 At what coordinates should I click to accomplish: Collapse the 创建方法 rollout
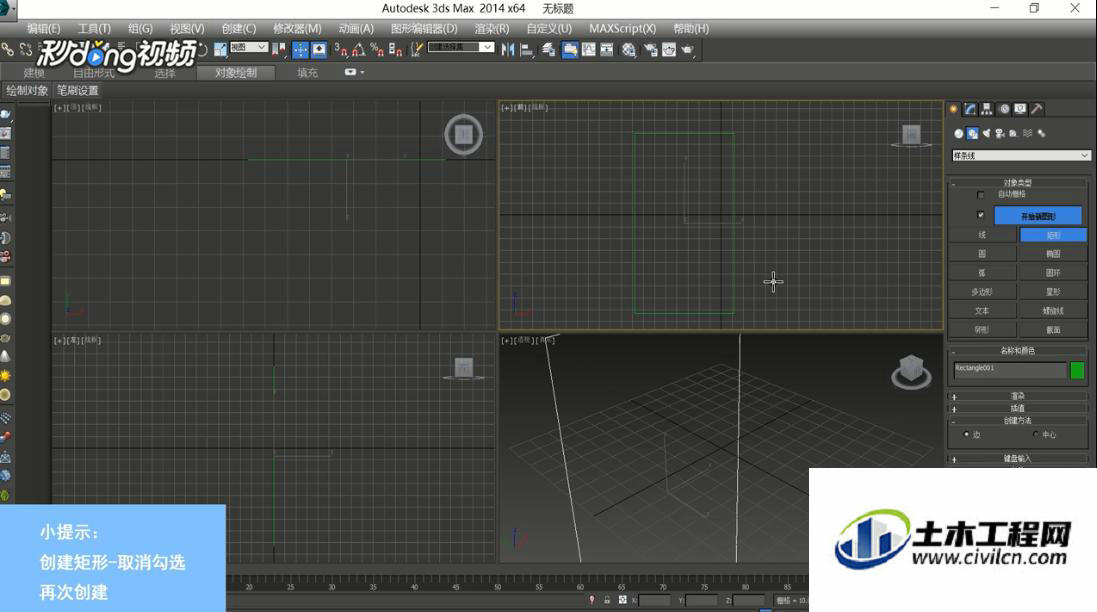point(1018,420)
